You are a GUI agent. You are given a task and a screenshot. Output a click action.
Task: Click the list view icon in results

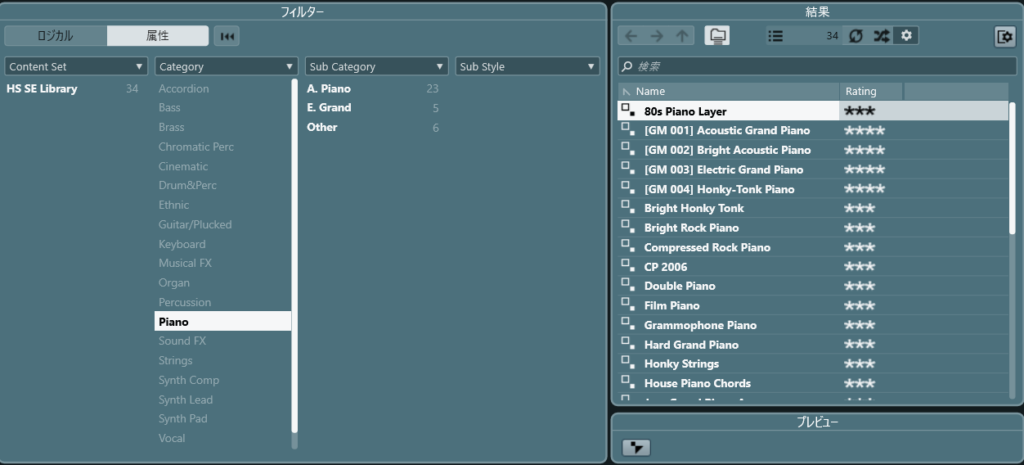click(776, 36)
